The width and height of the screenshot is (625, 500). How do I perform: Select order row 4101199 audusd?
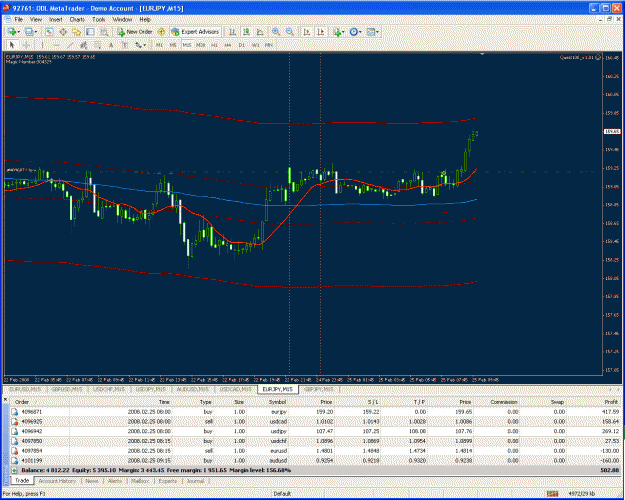pyautogui.click(x=315, y=461)
